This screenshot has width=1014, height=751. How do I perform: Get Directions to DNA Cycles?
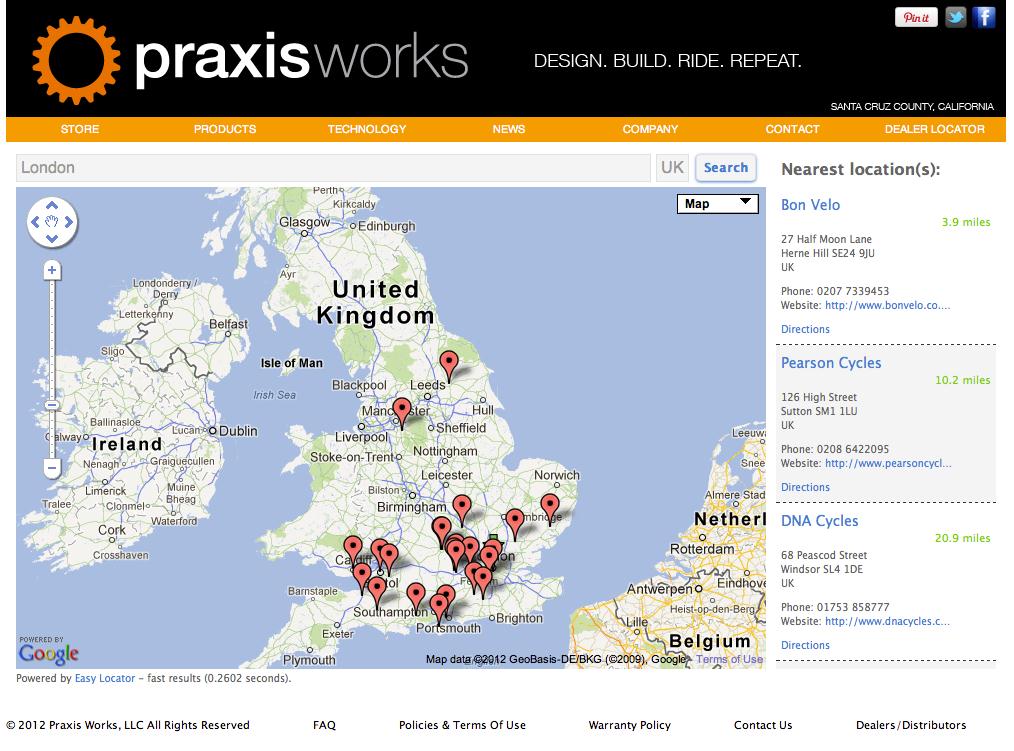(x=805, y=645)
